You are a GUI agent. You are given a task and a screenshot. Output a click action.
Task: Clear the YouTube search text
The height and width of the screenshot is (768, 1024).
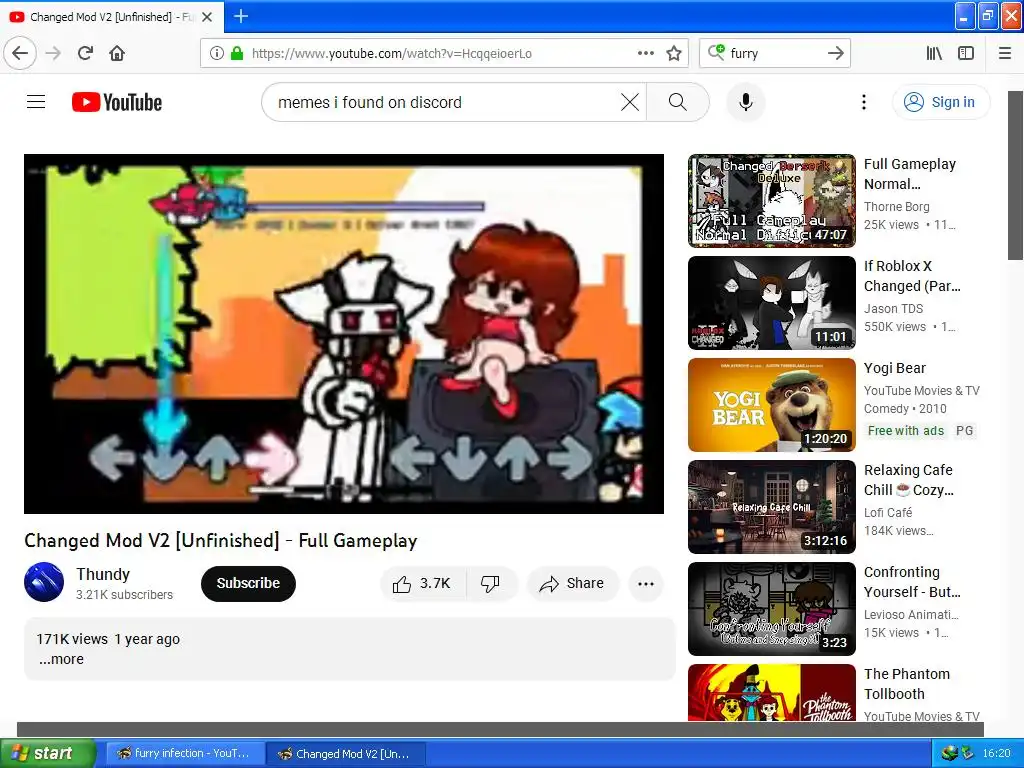tap(630, 103)
